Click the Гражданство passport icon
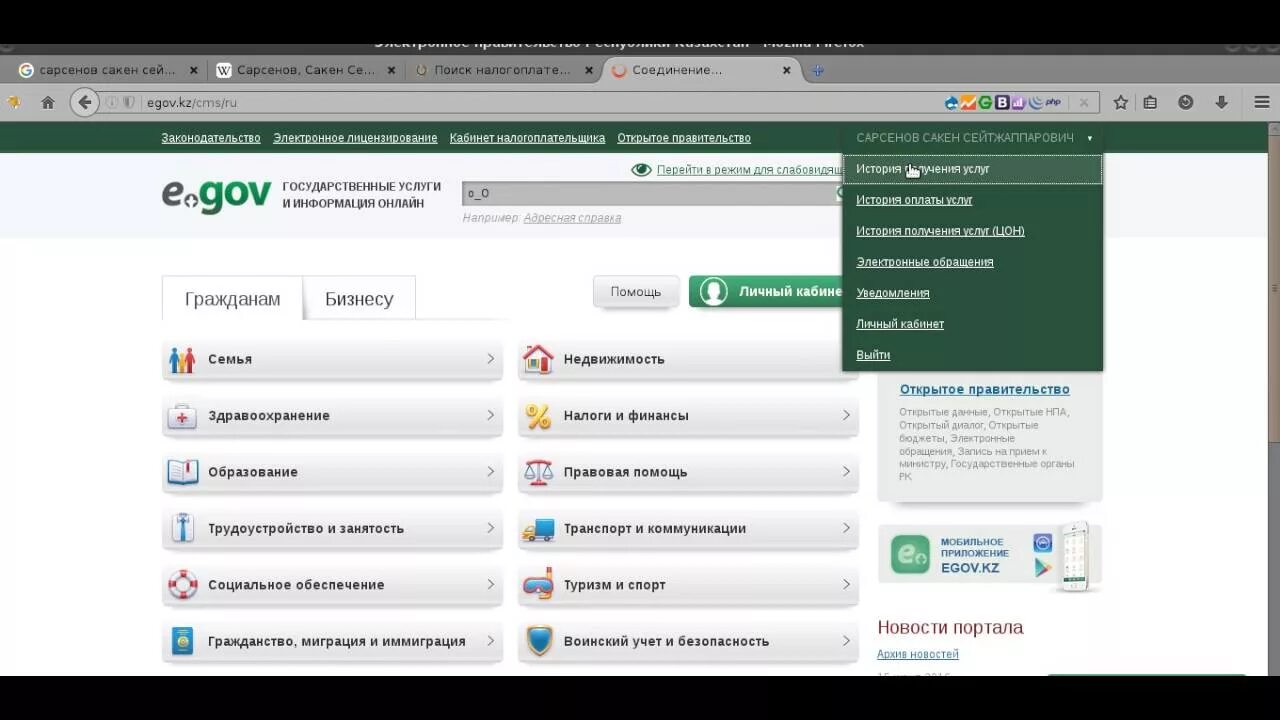Screen dimensions: 1280x720 (x=182, y=641)
